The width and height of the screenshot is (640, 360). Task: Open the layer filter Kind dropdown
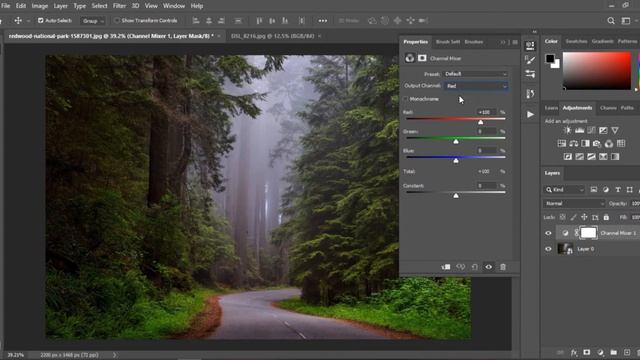tap(564, 189)
